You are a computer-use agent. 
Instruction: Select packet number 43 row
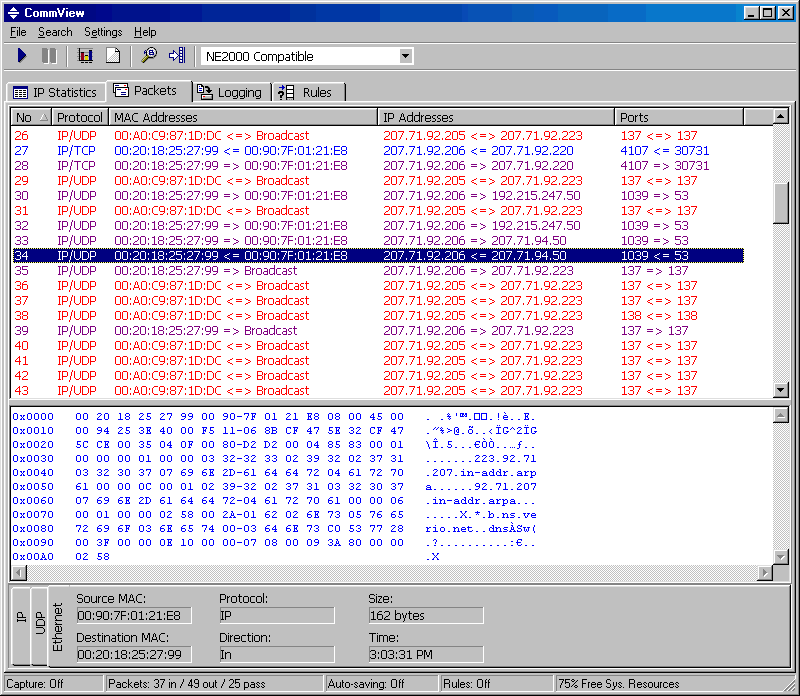(378, 390)
